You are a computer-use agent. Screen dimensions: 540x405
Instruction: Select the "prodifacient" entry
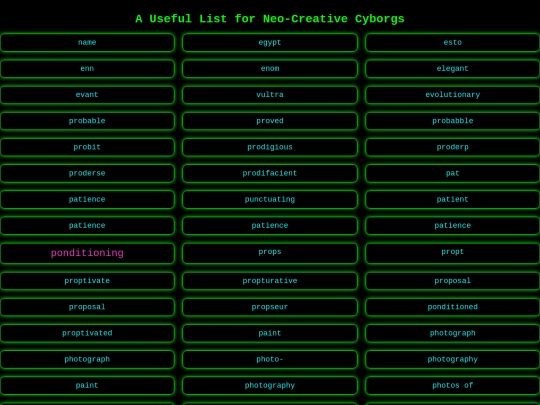tap(270, 173)
